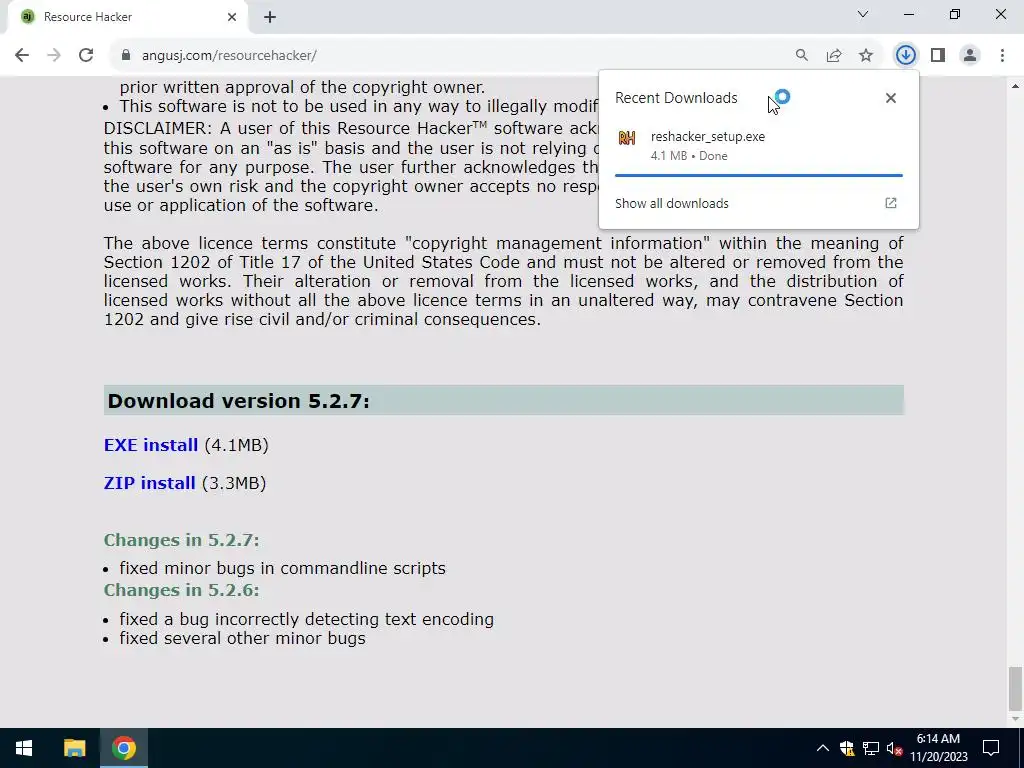Click the reshacker_setup.exe RH file icon
The width and height of the screenshot is (1024, 768).
pyautogui.click(x=627, y=138)
